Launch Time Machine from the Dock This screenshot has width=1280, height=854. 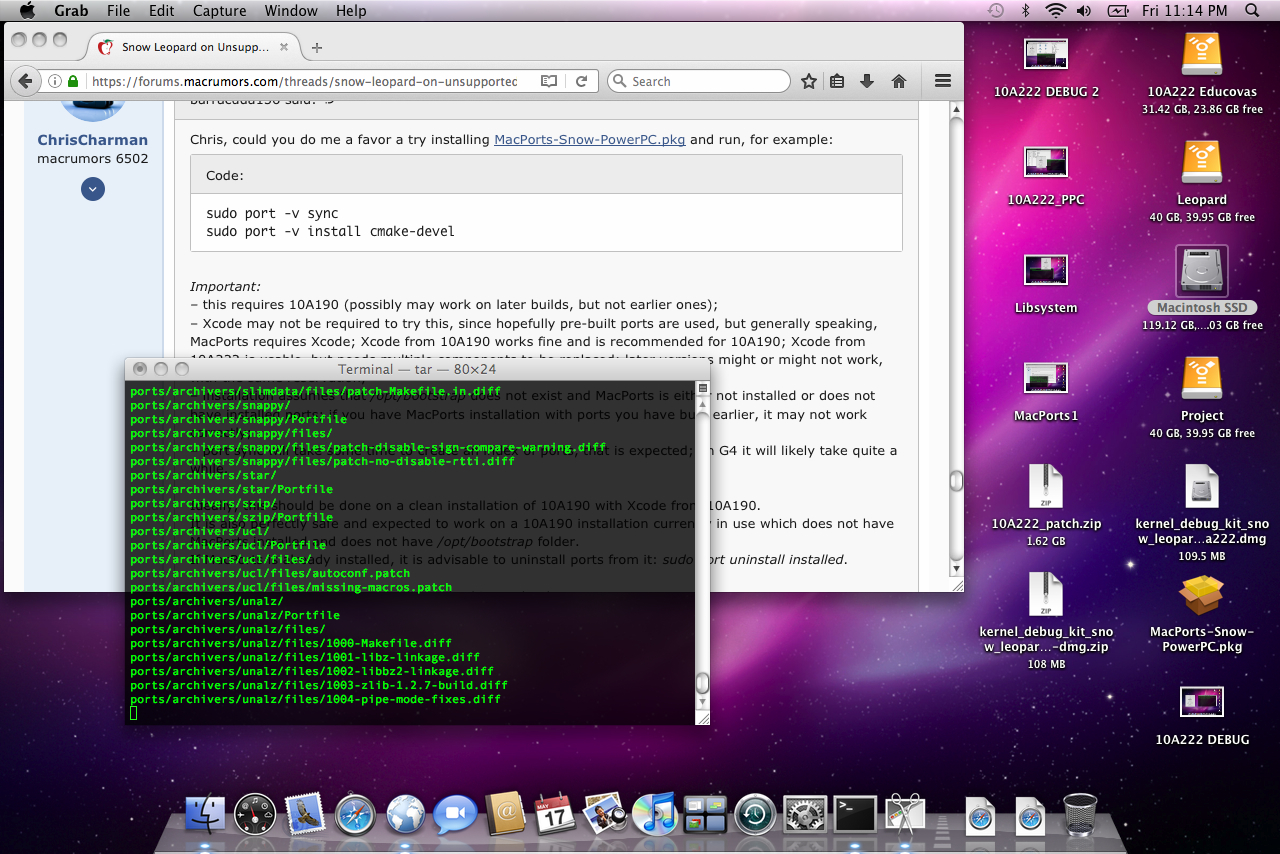(x=755, y=813)
